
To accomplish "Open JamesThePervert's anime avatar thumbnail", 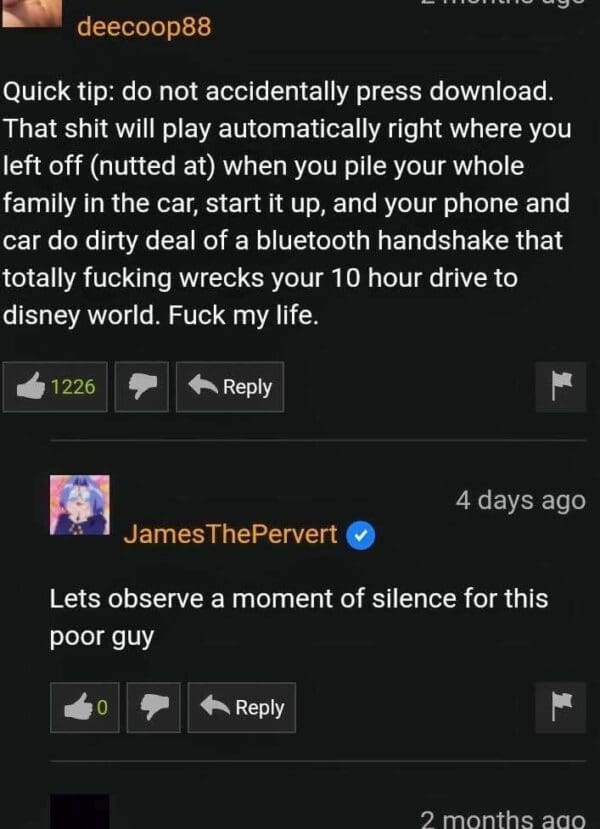I will click(80, 505).
